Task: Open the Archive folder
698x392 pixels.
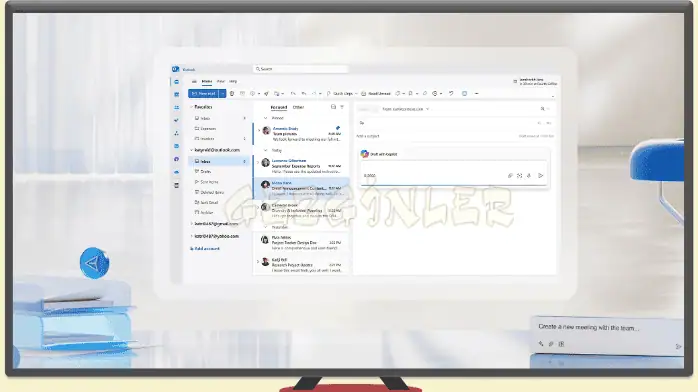Action: tap(220, 213)
